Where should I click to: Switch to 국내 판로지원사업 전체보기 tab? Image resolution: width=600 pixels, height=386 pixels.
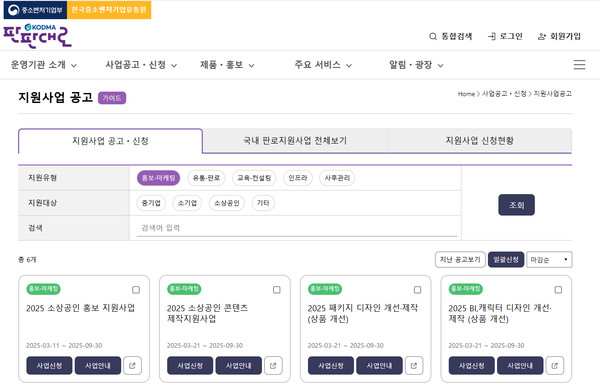[x=295, y=141]
